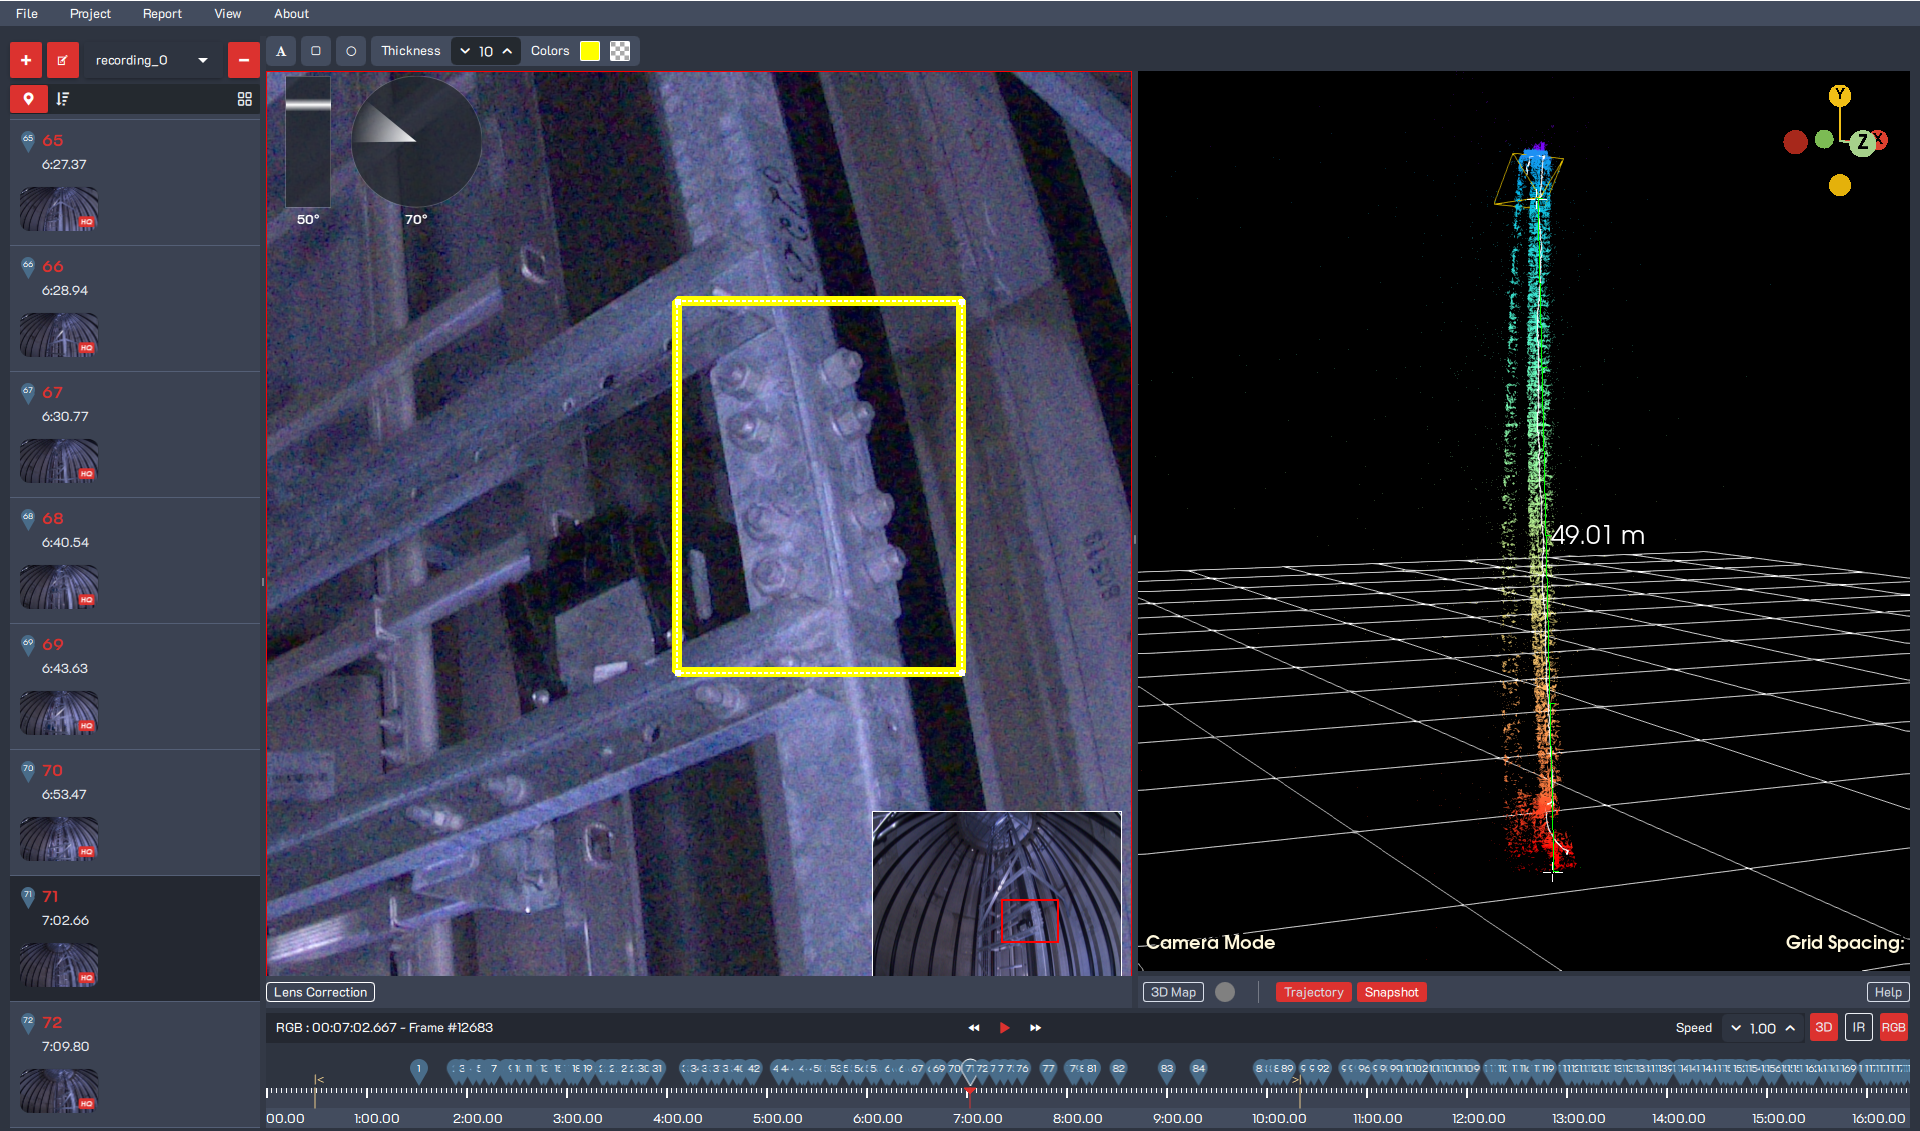Click the Z axis gizmo handle
Screen dimensions: 1920x1131
(1862, 143)
